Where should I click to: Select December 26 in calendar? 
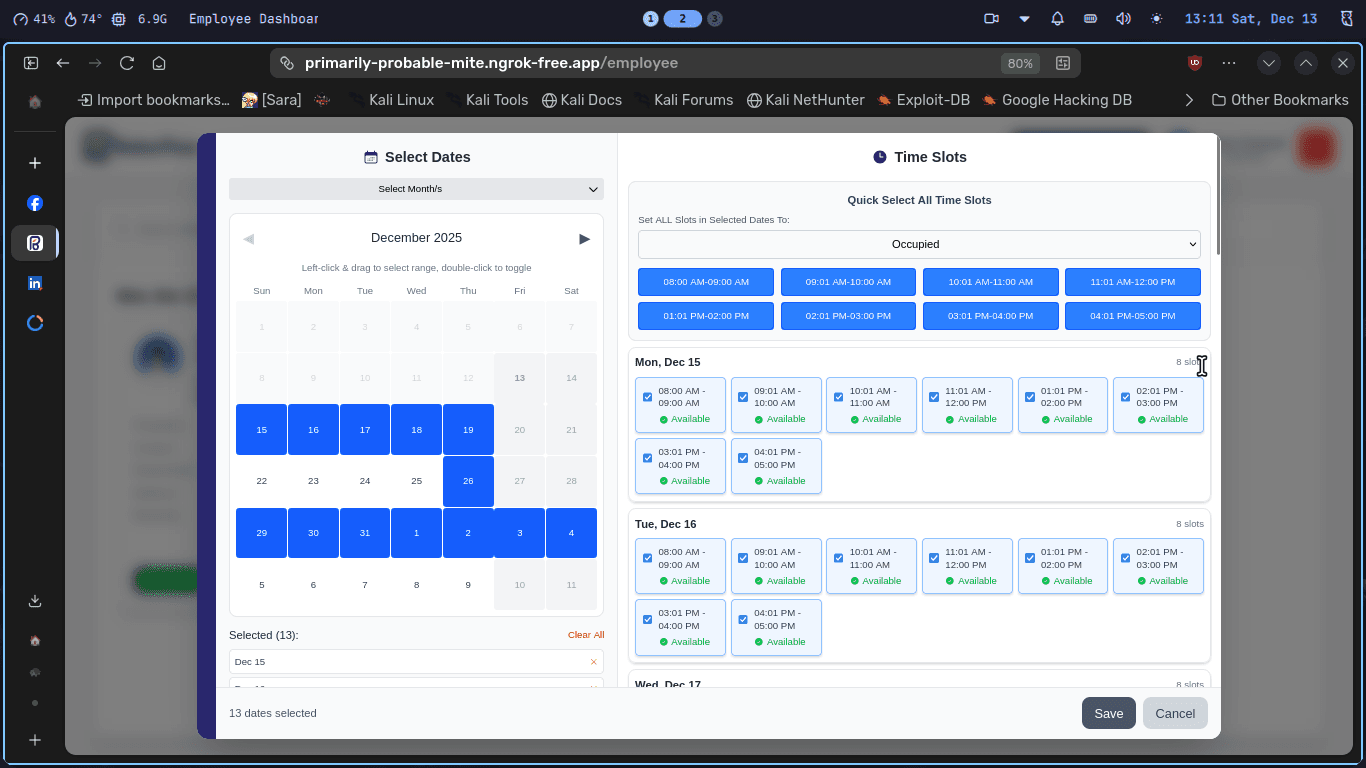[x=468, y=481]
